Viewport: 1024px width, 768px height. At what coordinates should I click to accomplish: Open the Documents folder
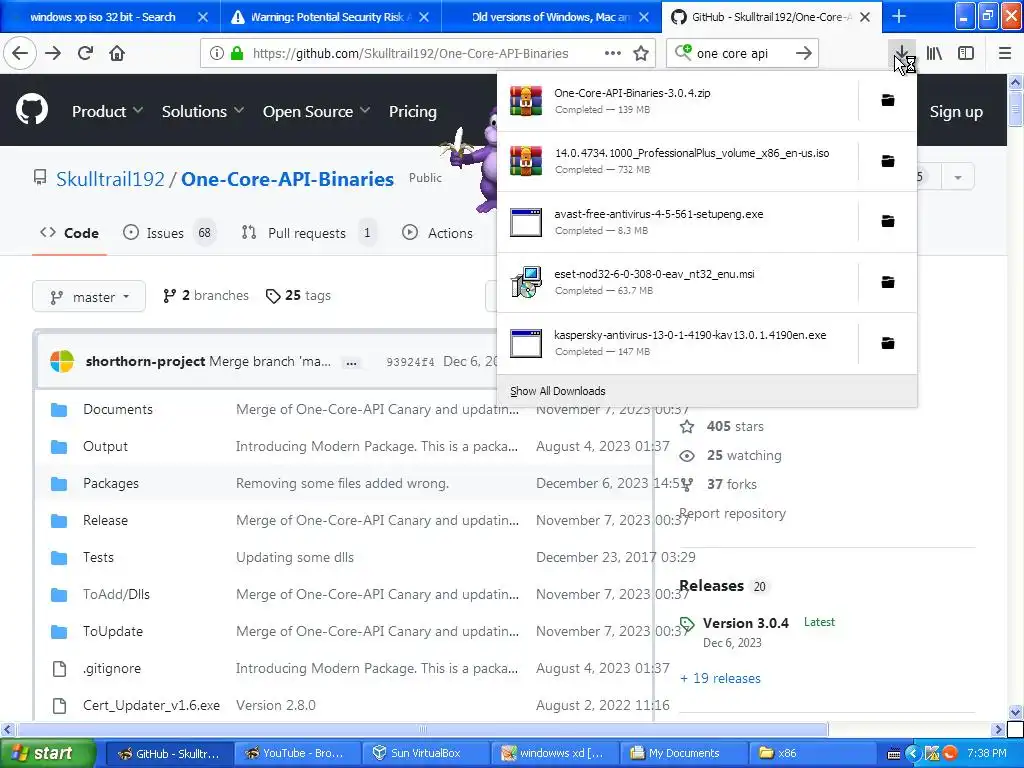click(118, 409)
